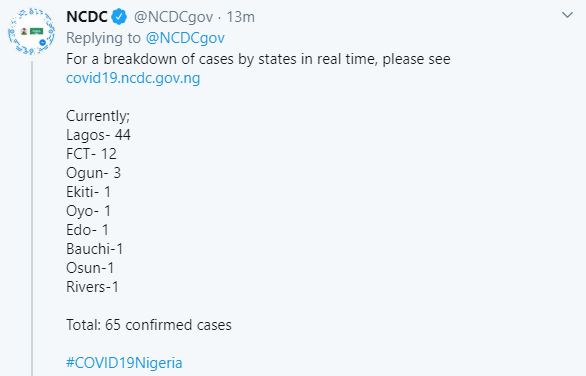The image size is (586, 376).
Task: Click the gray @NCDCgov handle beside name
Action: [173, 17]
